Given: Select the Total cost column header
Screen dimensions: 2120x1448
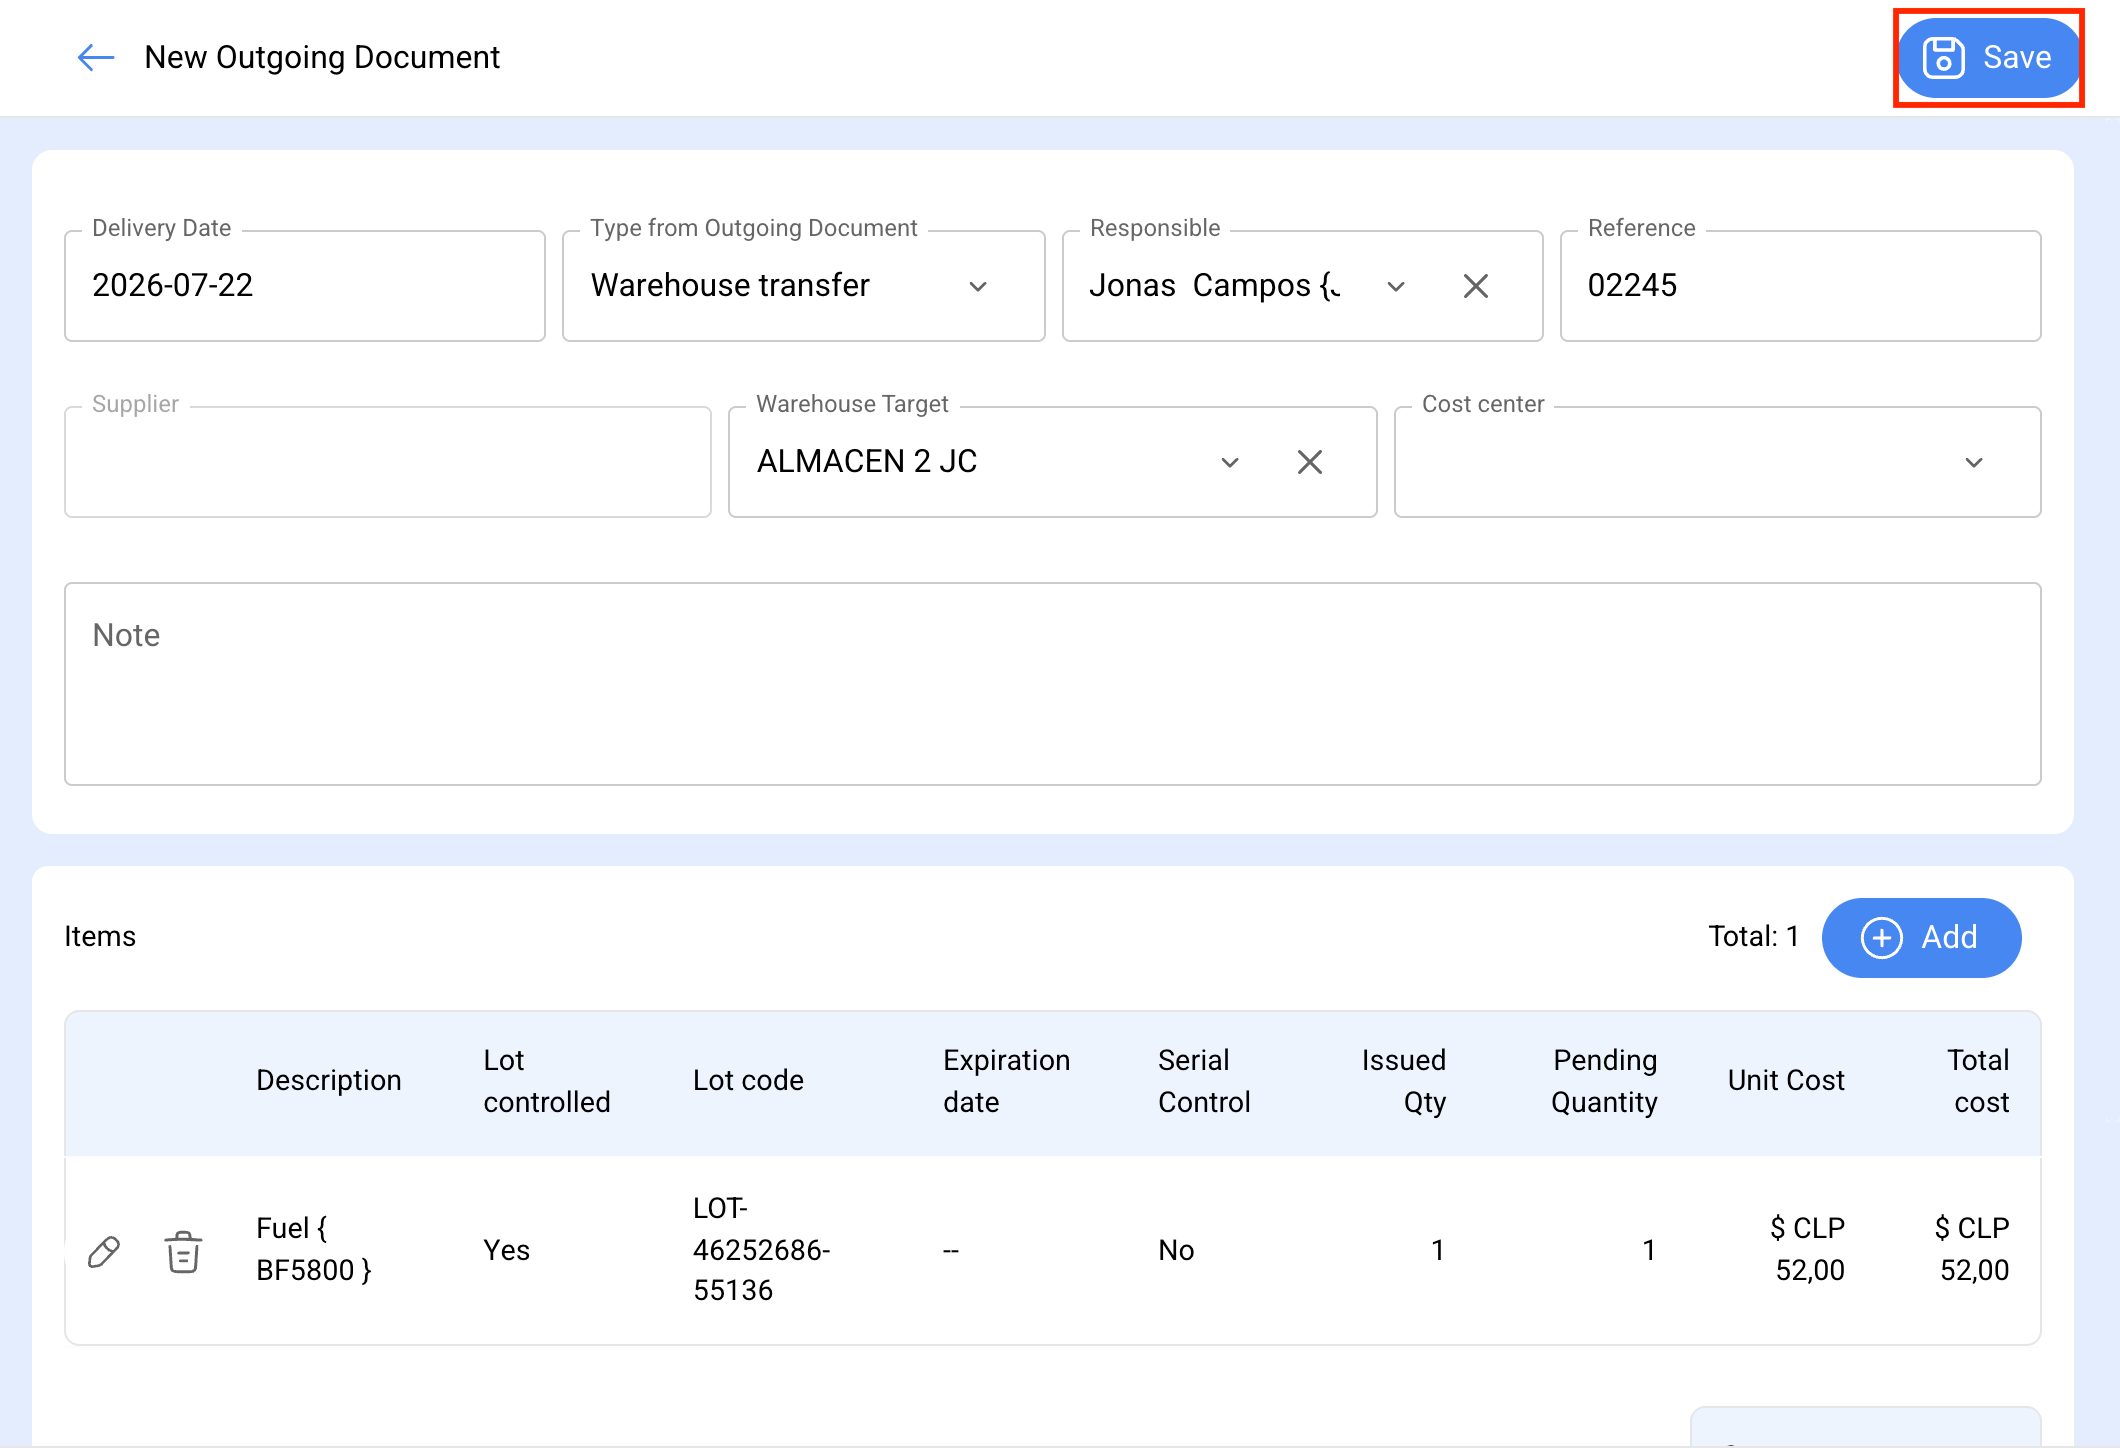Looking at the screenshot, I should 1979,1081.
